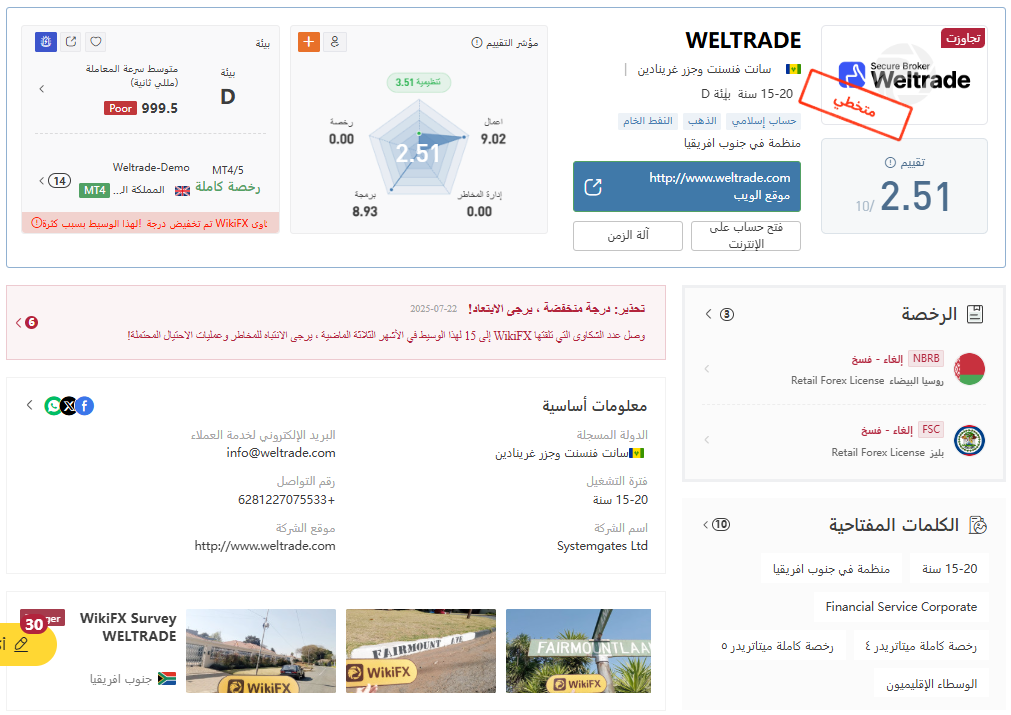The width and height of the screenshot is (1011, 715).
Task: Click the رخصة كاملة ميتاتريدر ٤ keyword
Action: (x=921, y=646)
